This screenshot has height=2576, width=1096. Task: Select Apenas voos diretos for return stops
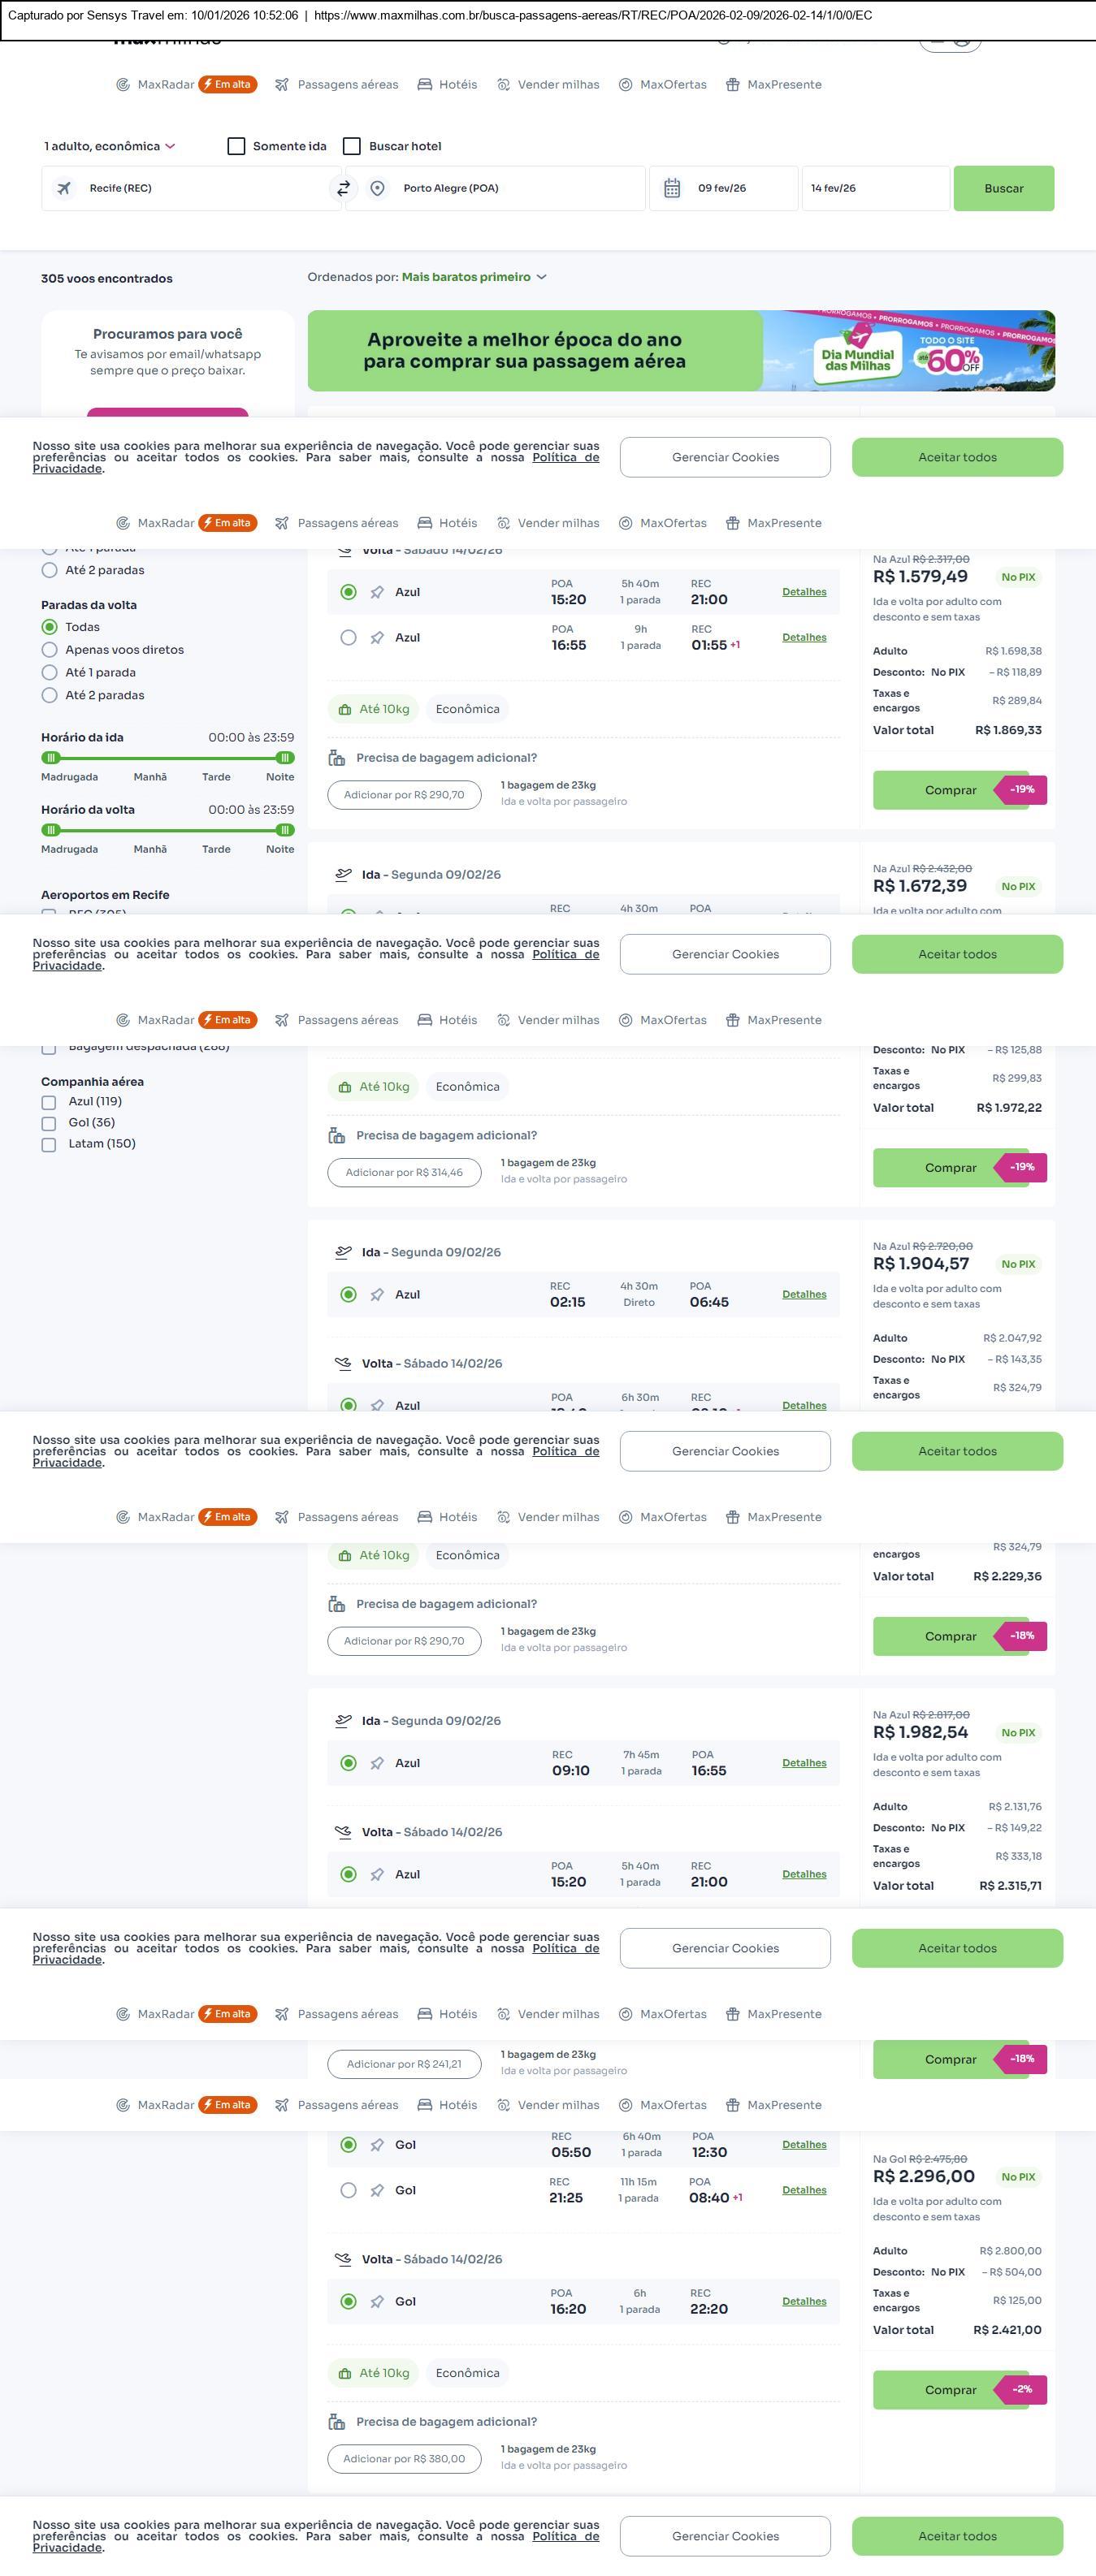[x=49, y=650]
